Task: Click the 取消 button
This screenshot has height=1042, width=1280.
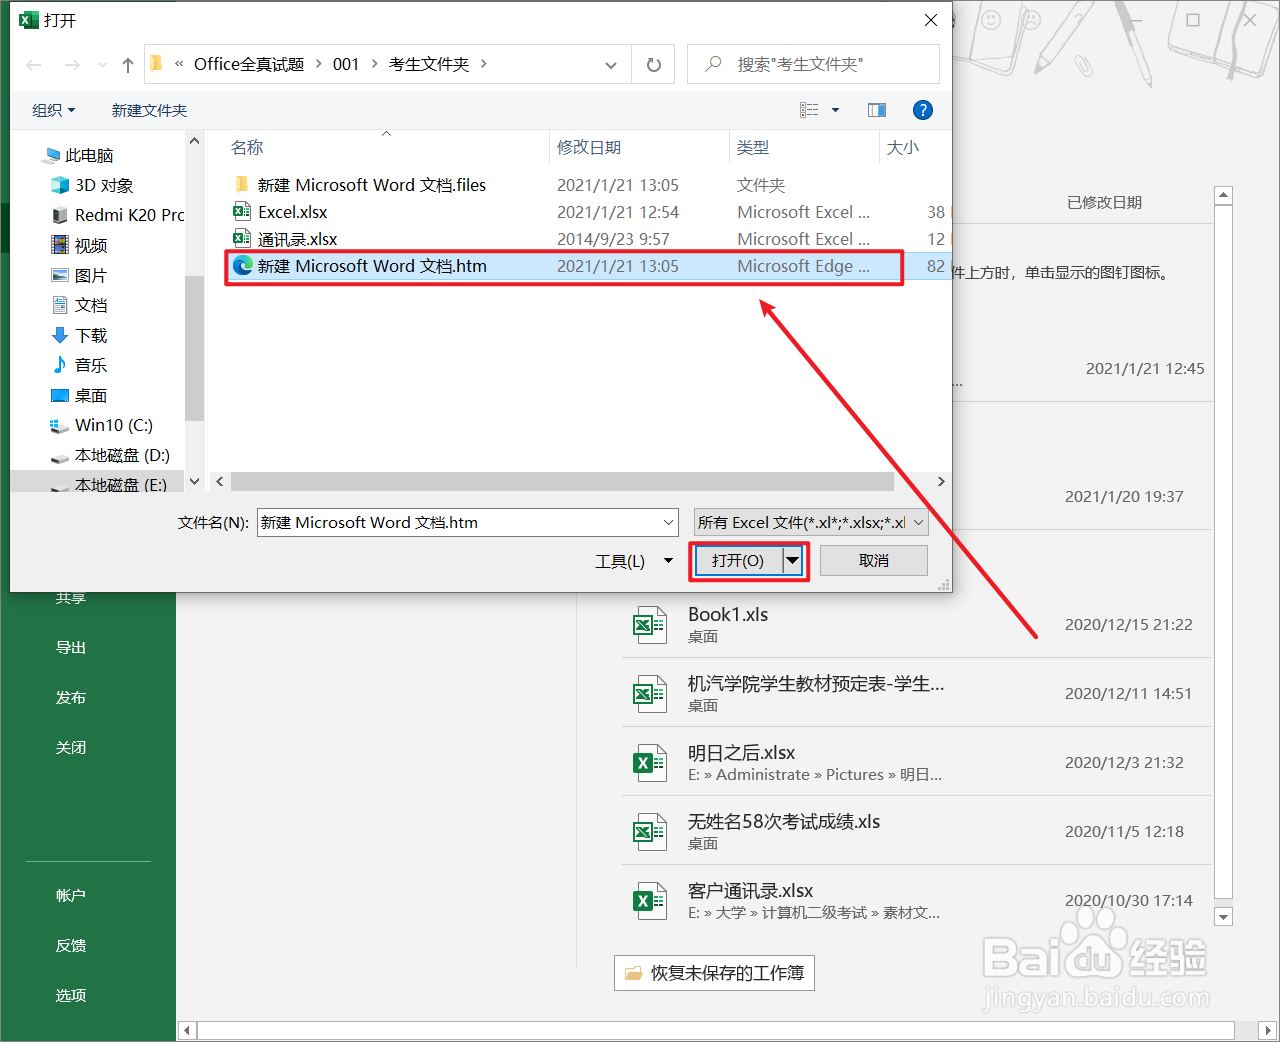Action: tap(873, 561)
